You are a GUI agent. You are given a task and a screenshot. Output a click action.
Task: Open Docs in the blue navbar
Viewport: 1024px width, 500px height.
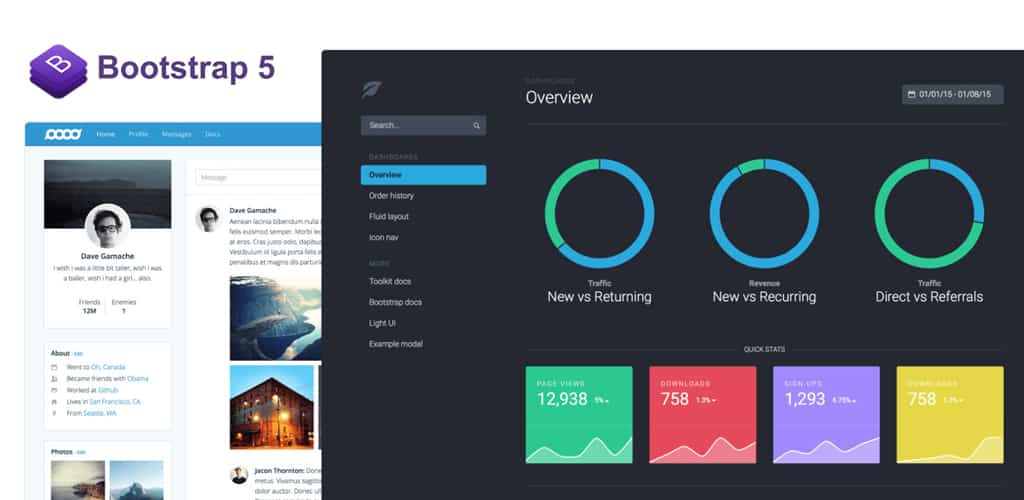212,134
